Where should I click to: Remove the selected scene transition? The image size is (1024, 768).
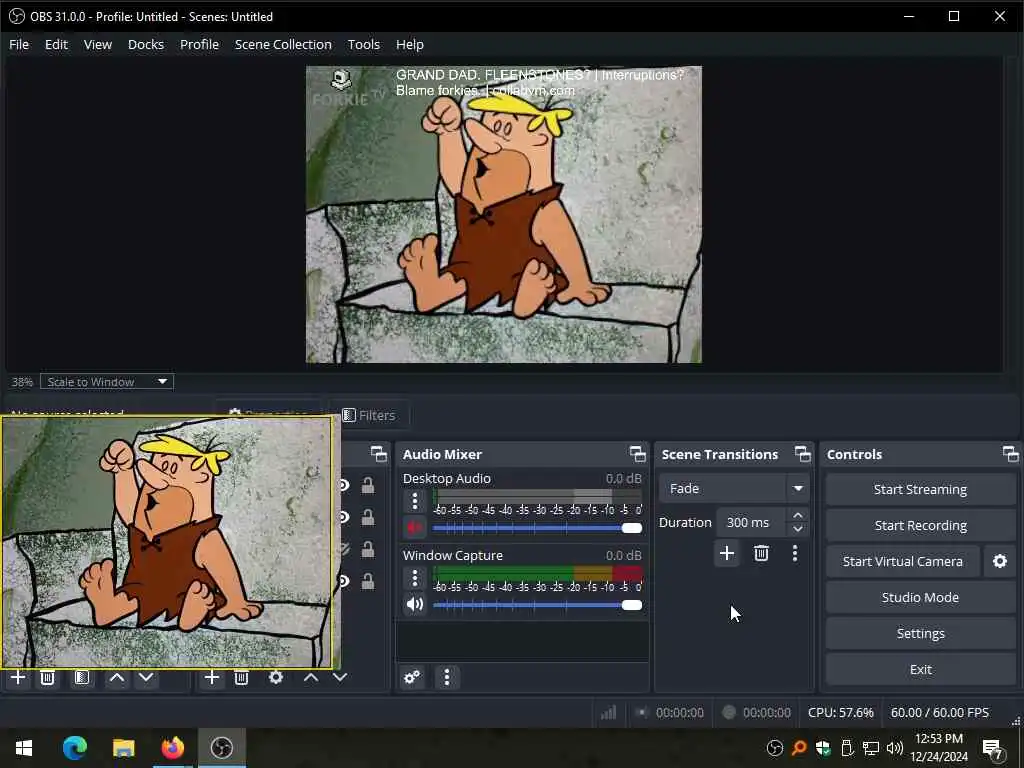click(761, 554)
